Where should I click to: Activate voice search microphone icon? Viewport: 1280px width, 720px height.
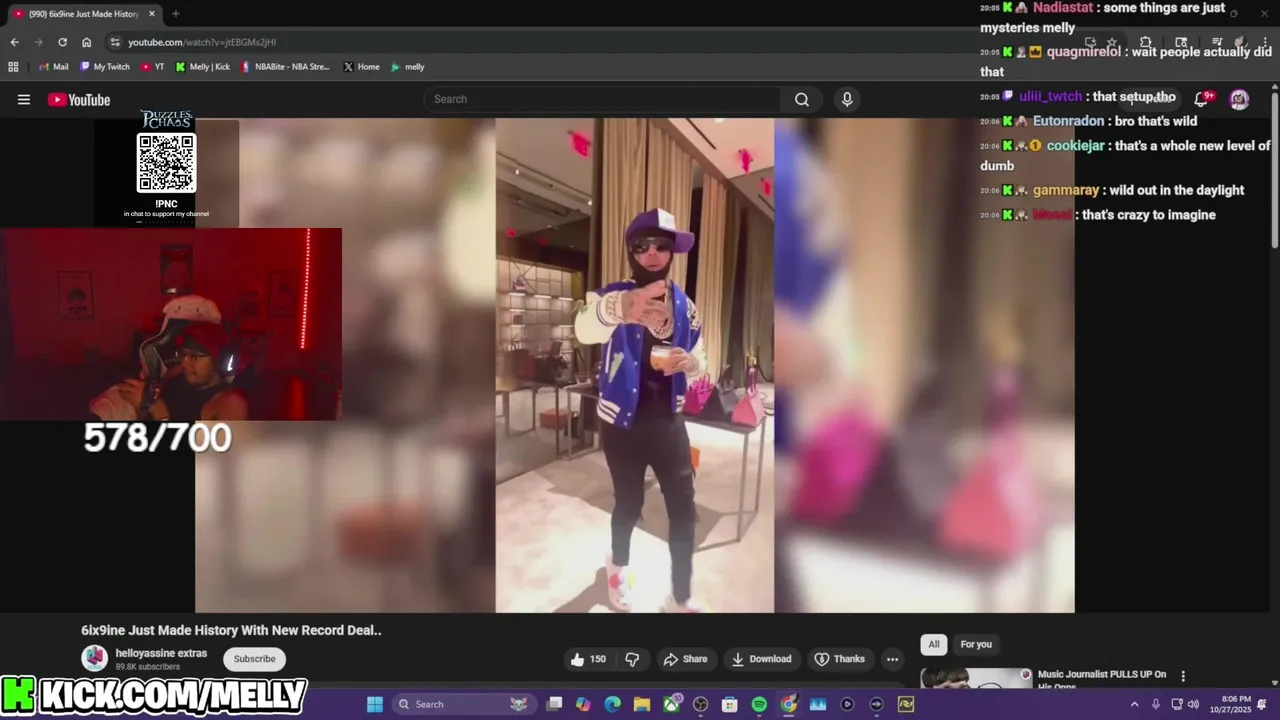click(x=847, y=99)
